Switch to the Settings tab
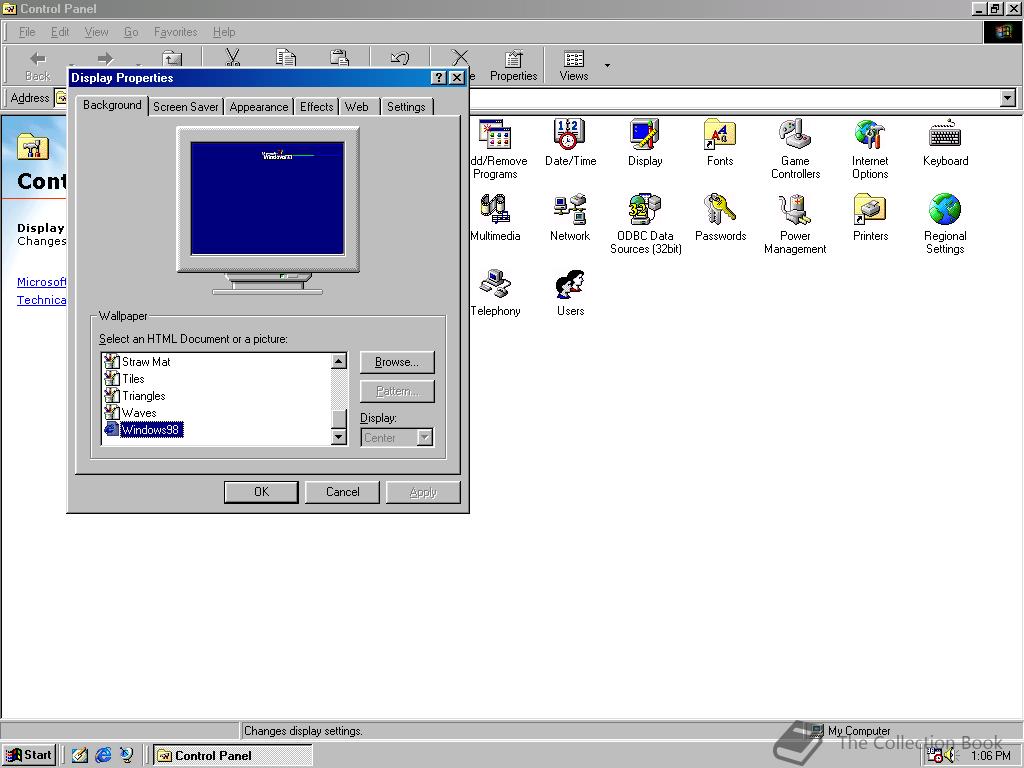Screen dimensions: 1024x768 (x=406, y=107)
